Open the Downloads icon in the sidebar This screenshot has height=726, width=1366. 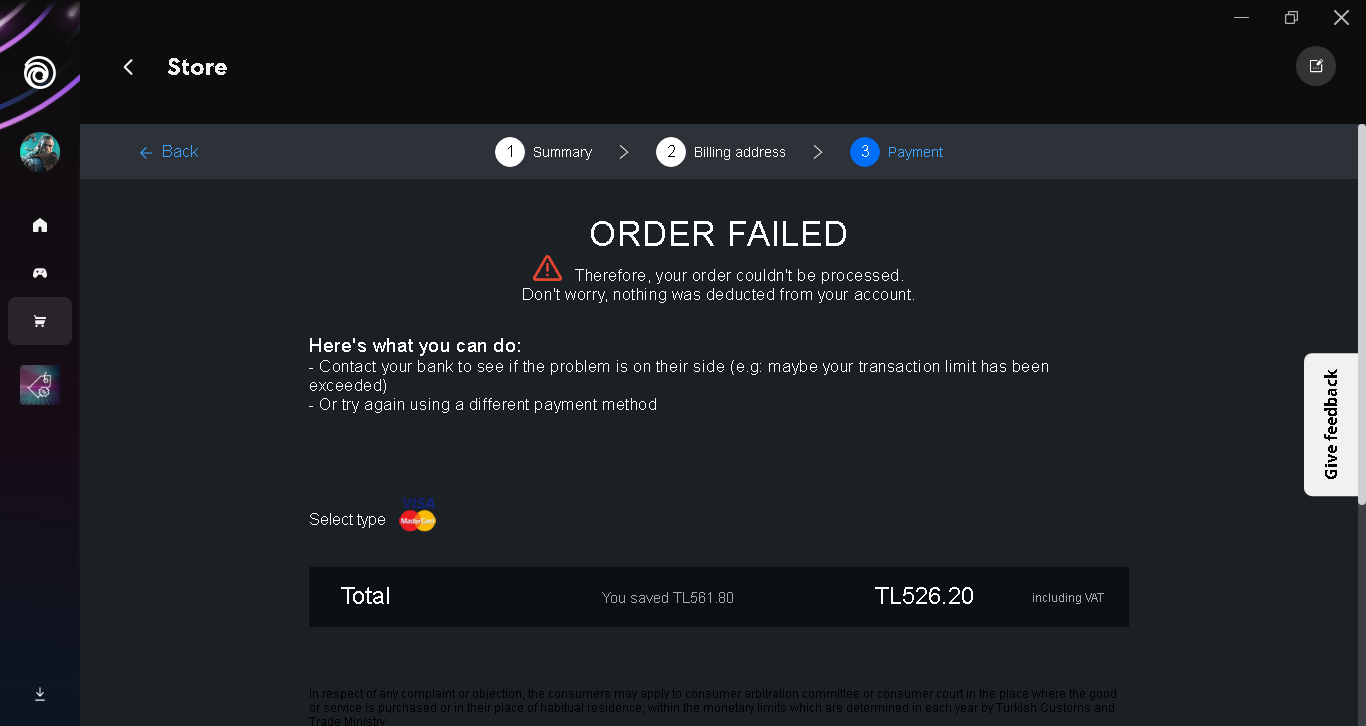(x=40, y=694)
